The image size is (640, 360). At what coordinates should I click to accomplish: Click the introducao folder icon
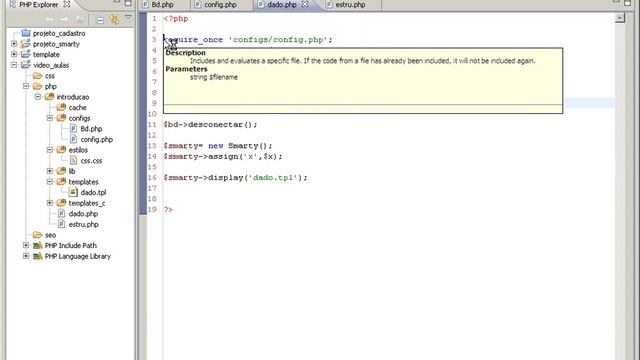click(49, 97)
